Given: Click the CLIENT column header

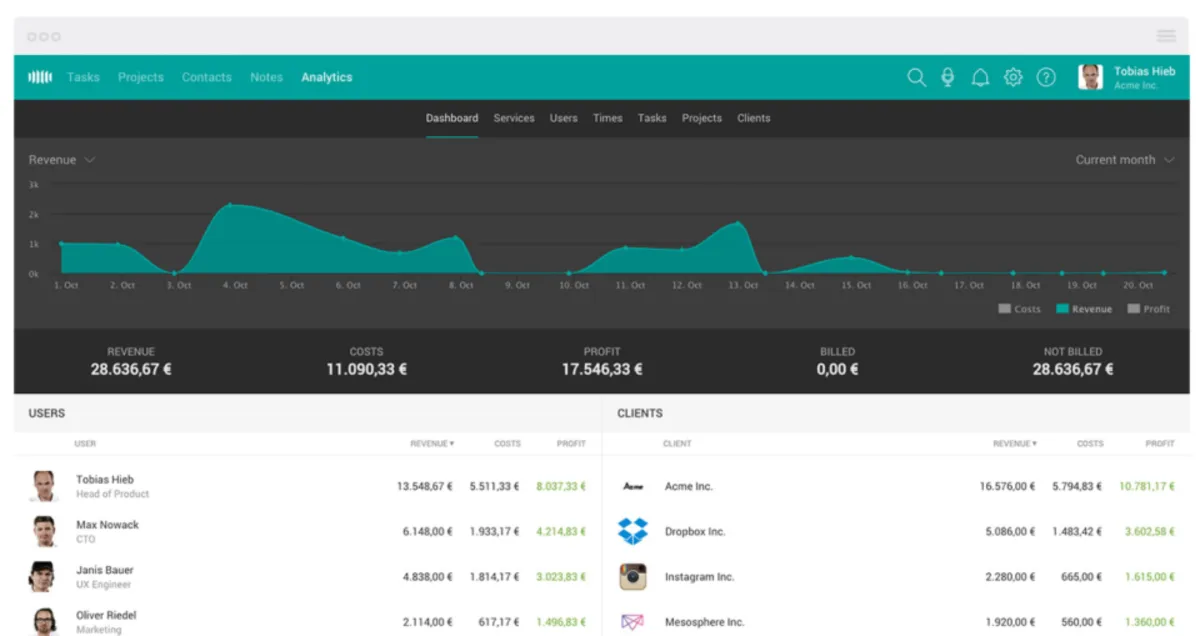Looking at the screenshot, I should click(677, 443).
